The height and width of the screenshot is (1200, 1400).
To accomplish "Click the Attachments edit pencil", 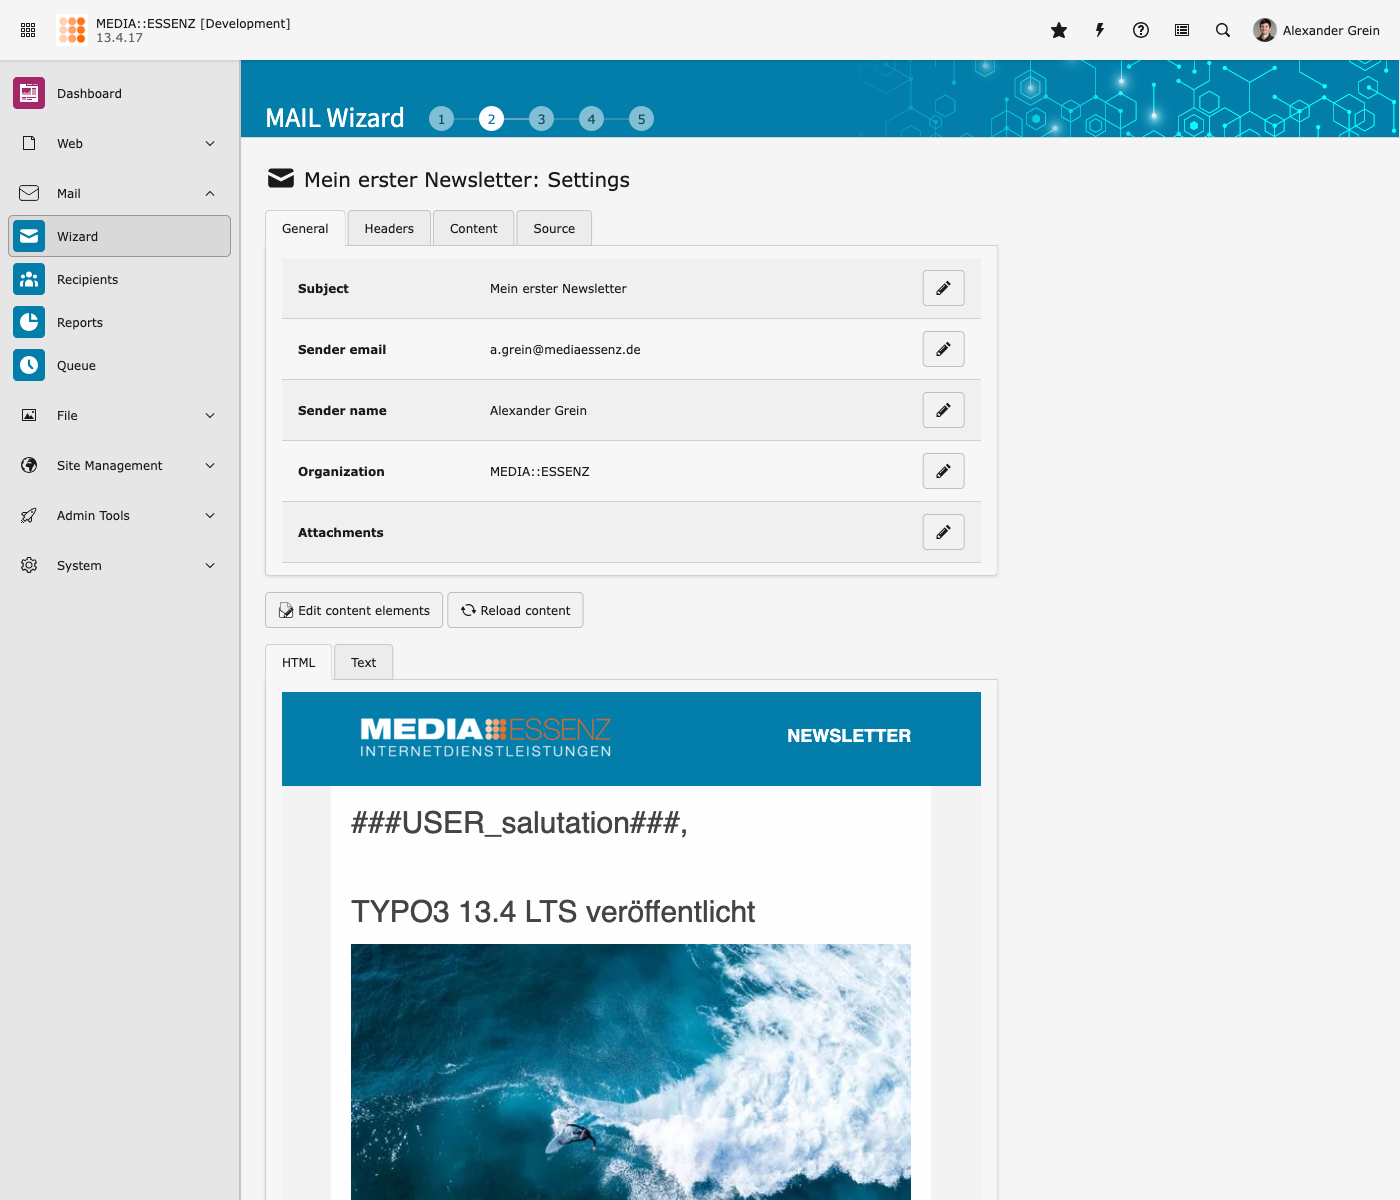I will click(943, 532).
